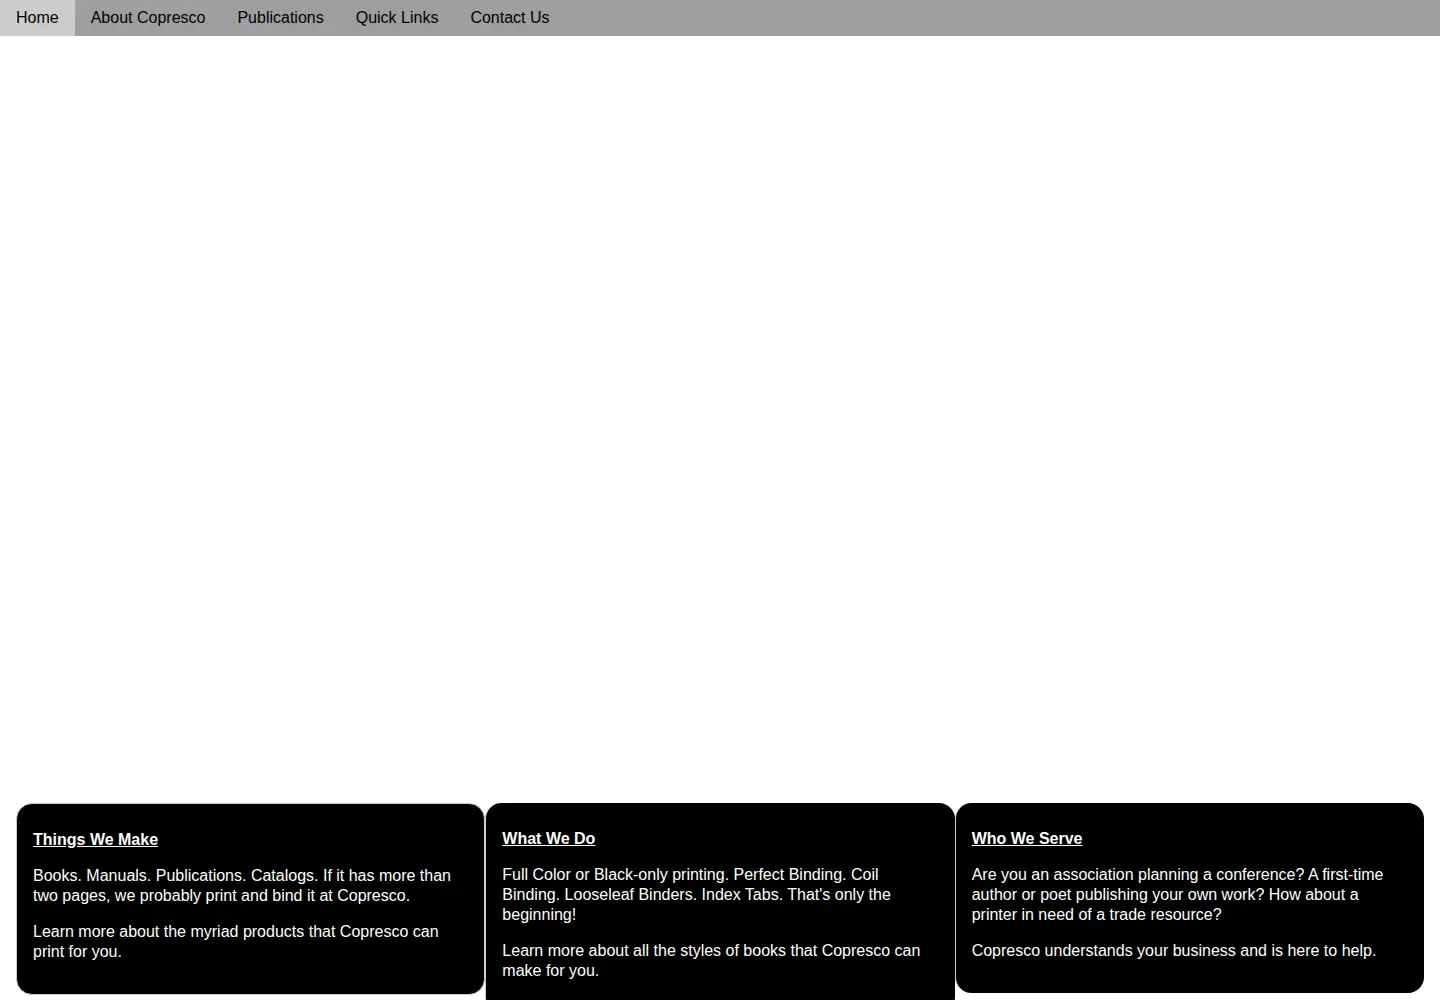Click the 'Books. Manuals. Publications. Catalogs.' paragraph
1440x1000 pixels.
(x=242, y=886)
